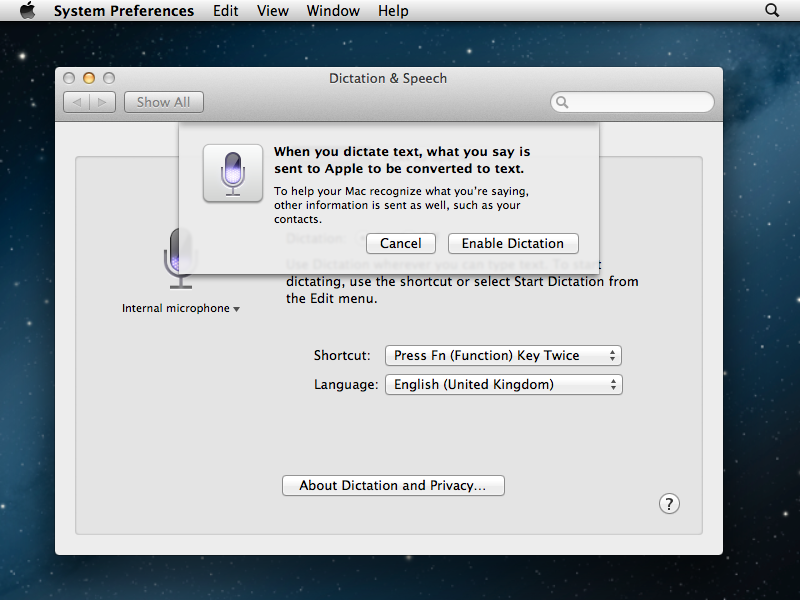Open the Language dropdown showing English (United Kingdom)
This screenshot has height=600, width=800.
[x=503, y=385]
